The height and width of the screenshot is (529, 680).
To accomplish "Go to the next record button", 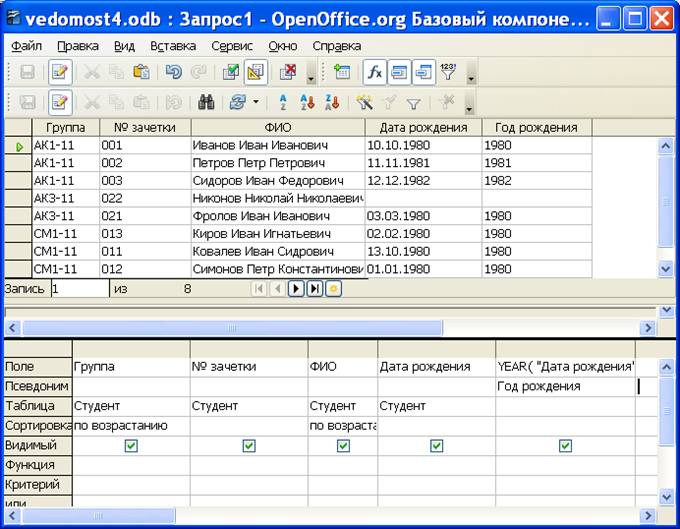I will point(295,289).
